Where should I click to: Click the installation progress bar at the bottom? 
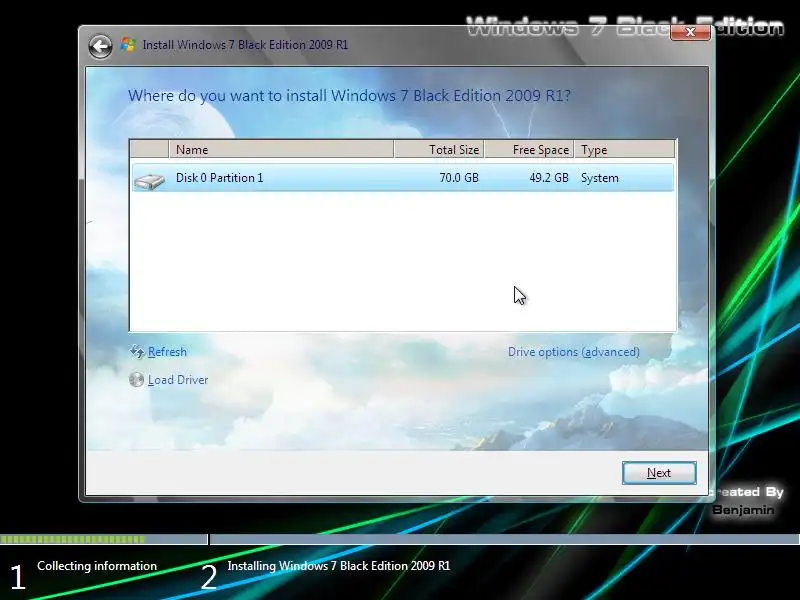pyautogui.click(x=400, y=539)
